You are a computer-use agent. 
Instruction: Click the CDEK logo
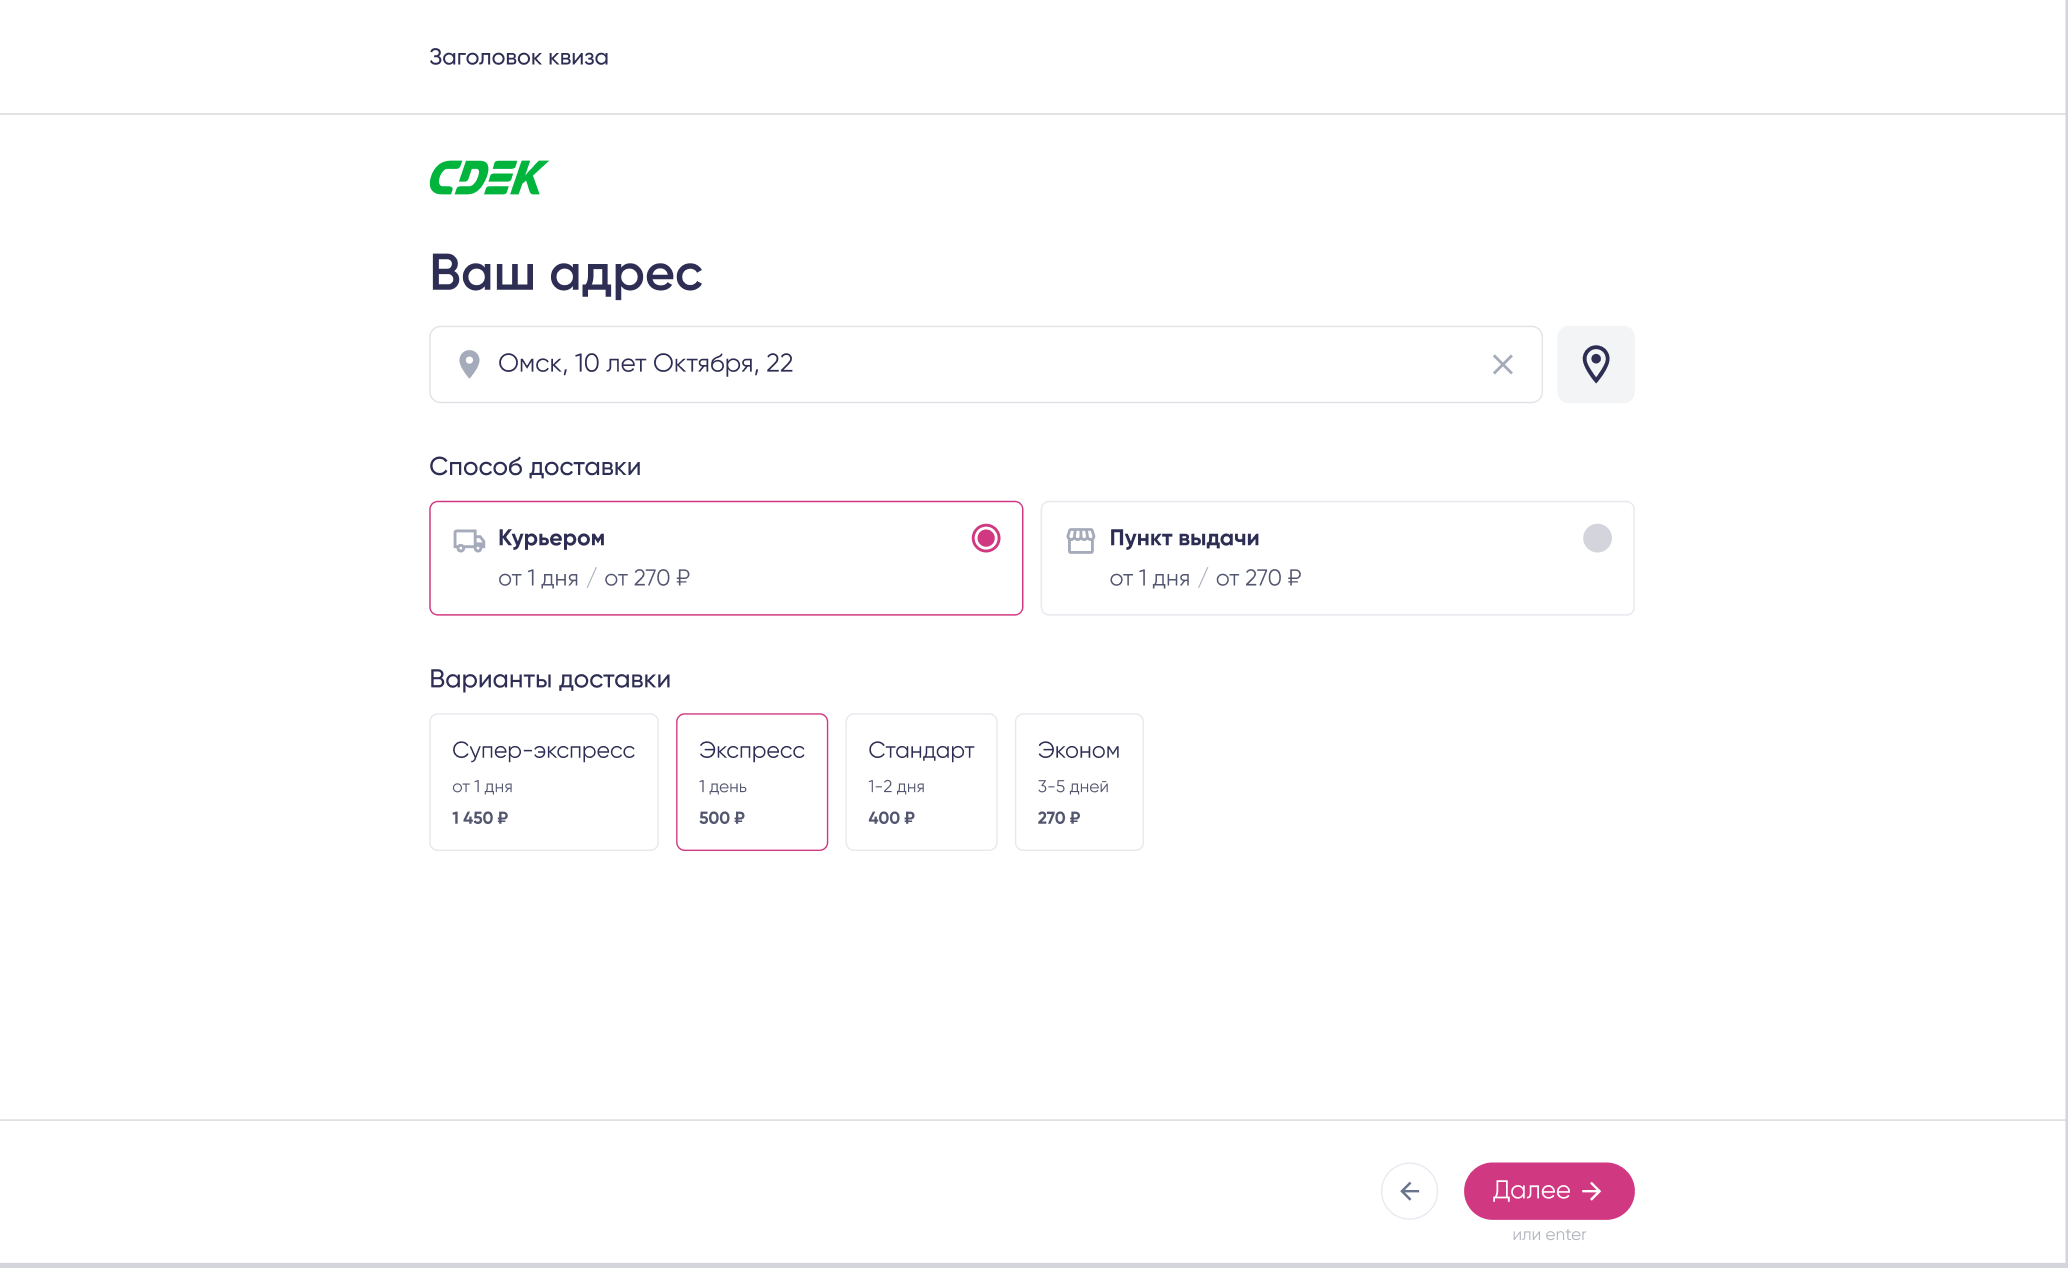[489, 178]
